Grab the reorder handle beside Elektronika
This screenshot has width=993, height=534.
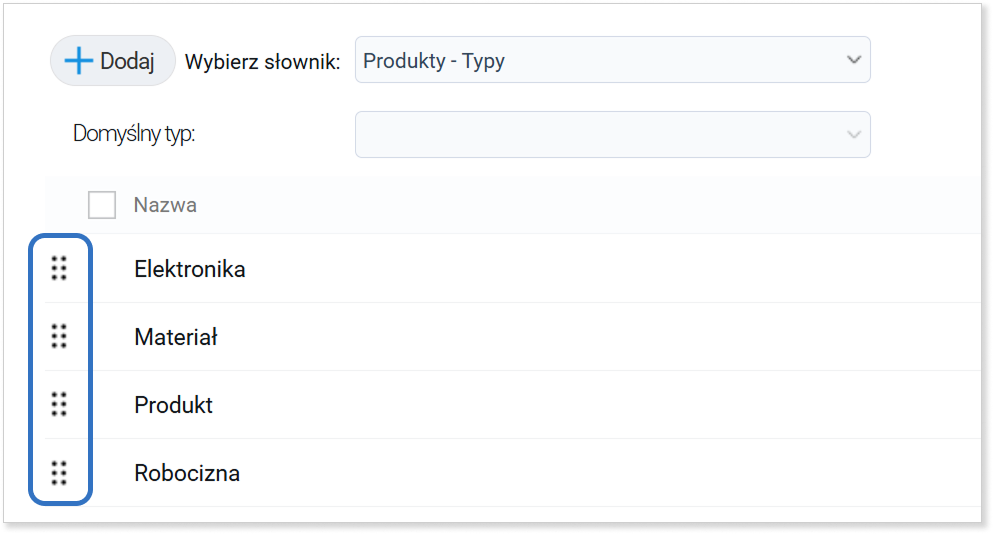[59, 269]
